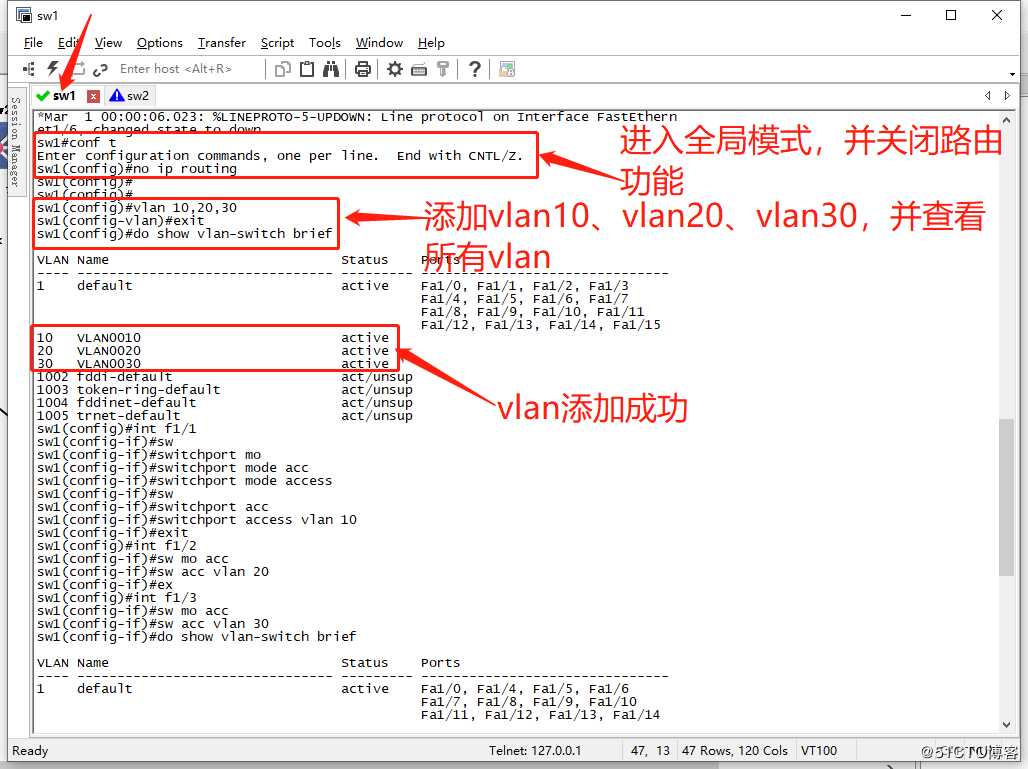Close the sw1 SecureCRT window
Screen dimensions: 1028x769
click(x=997, y=15)
